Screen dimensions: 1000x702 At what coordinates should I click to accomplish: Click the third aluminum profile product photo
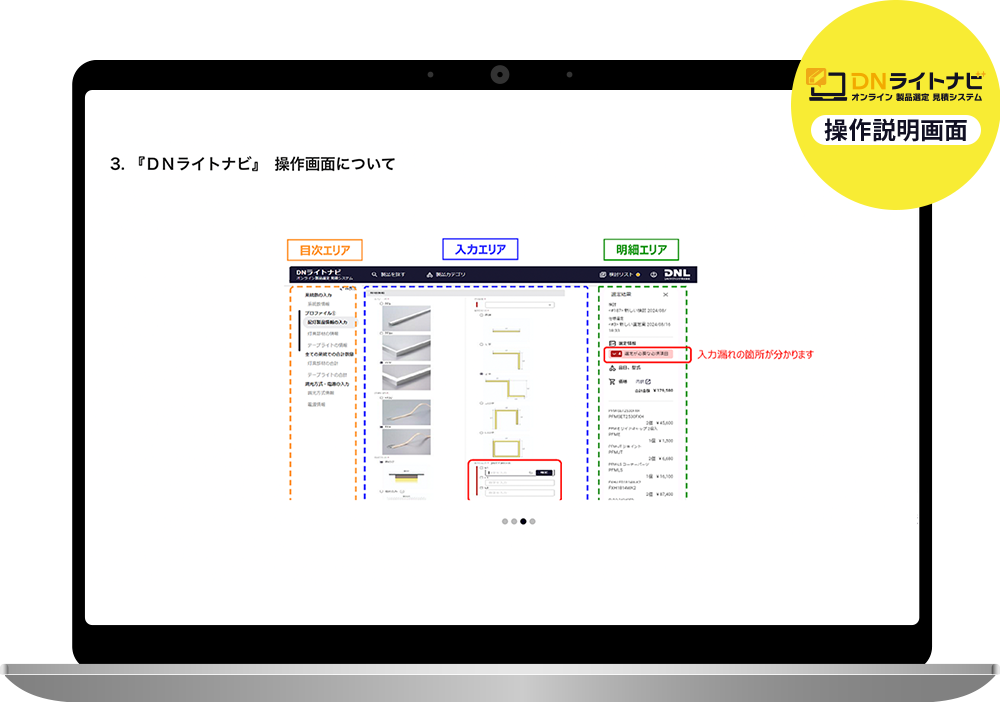pyautogui.click(x=406, y=377)
